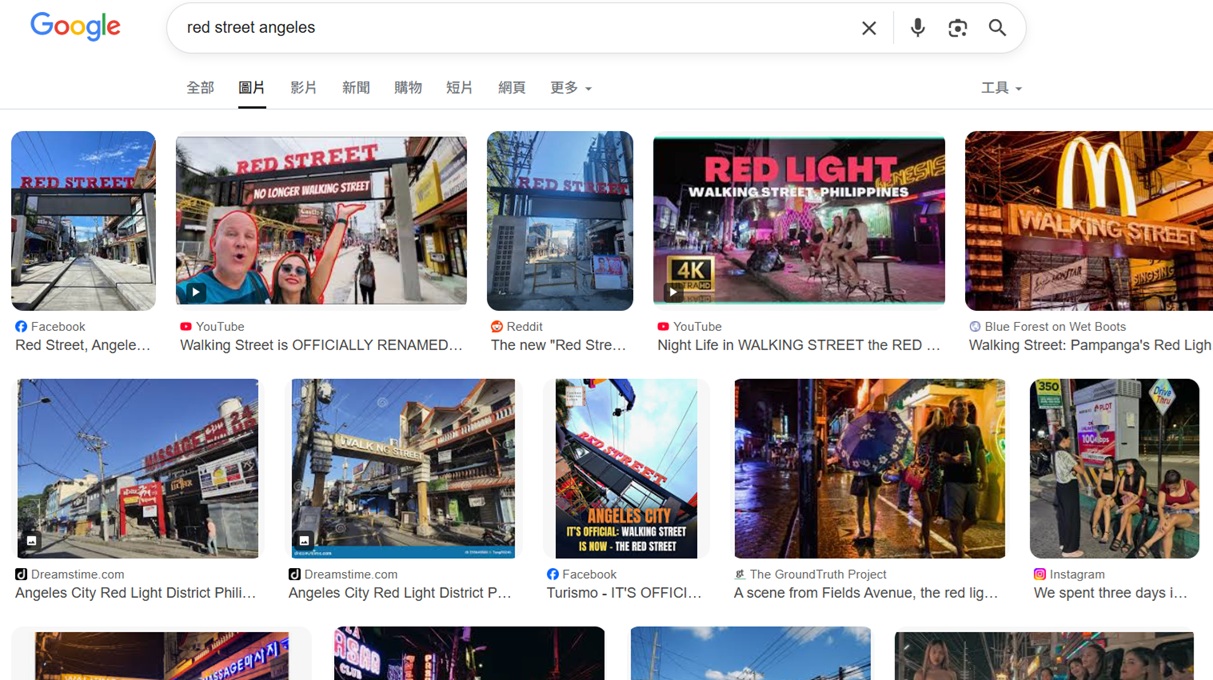Image resolution: width=1213 pixels, height=680 pixels.
Task: Open 'Turismo - IT'S OFFICI…' link
Action: click(624, 593)
